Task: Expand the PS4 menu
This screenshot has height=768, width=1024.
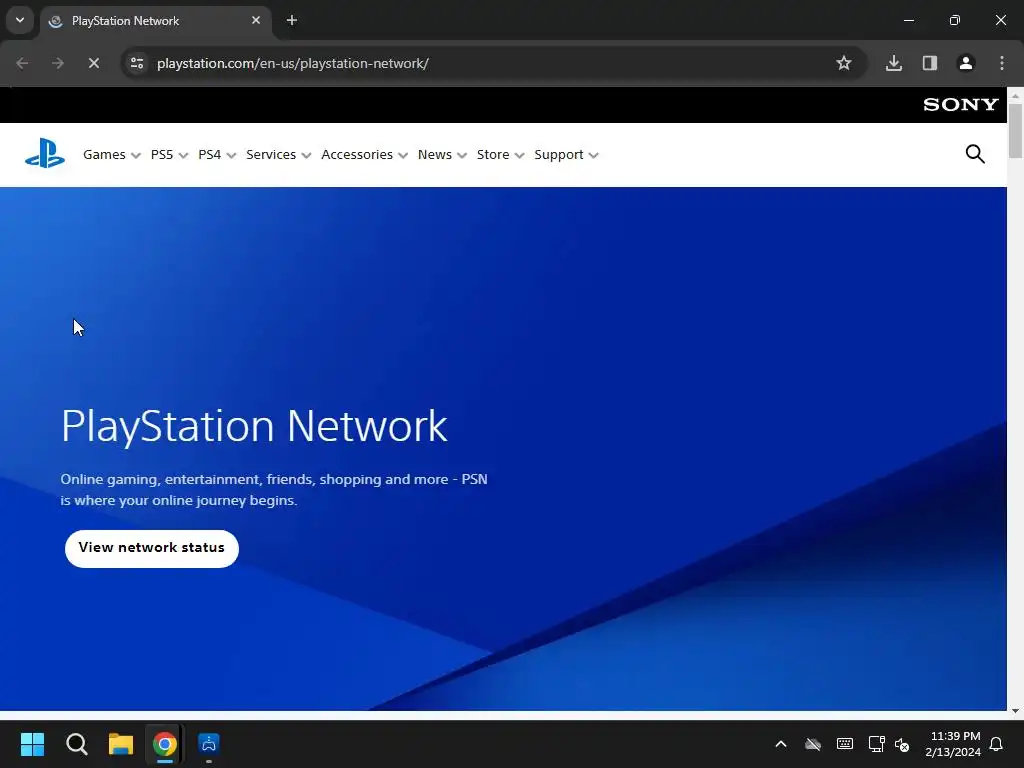Action: tap(217, 155)
